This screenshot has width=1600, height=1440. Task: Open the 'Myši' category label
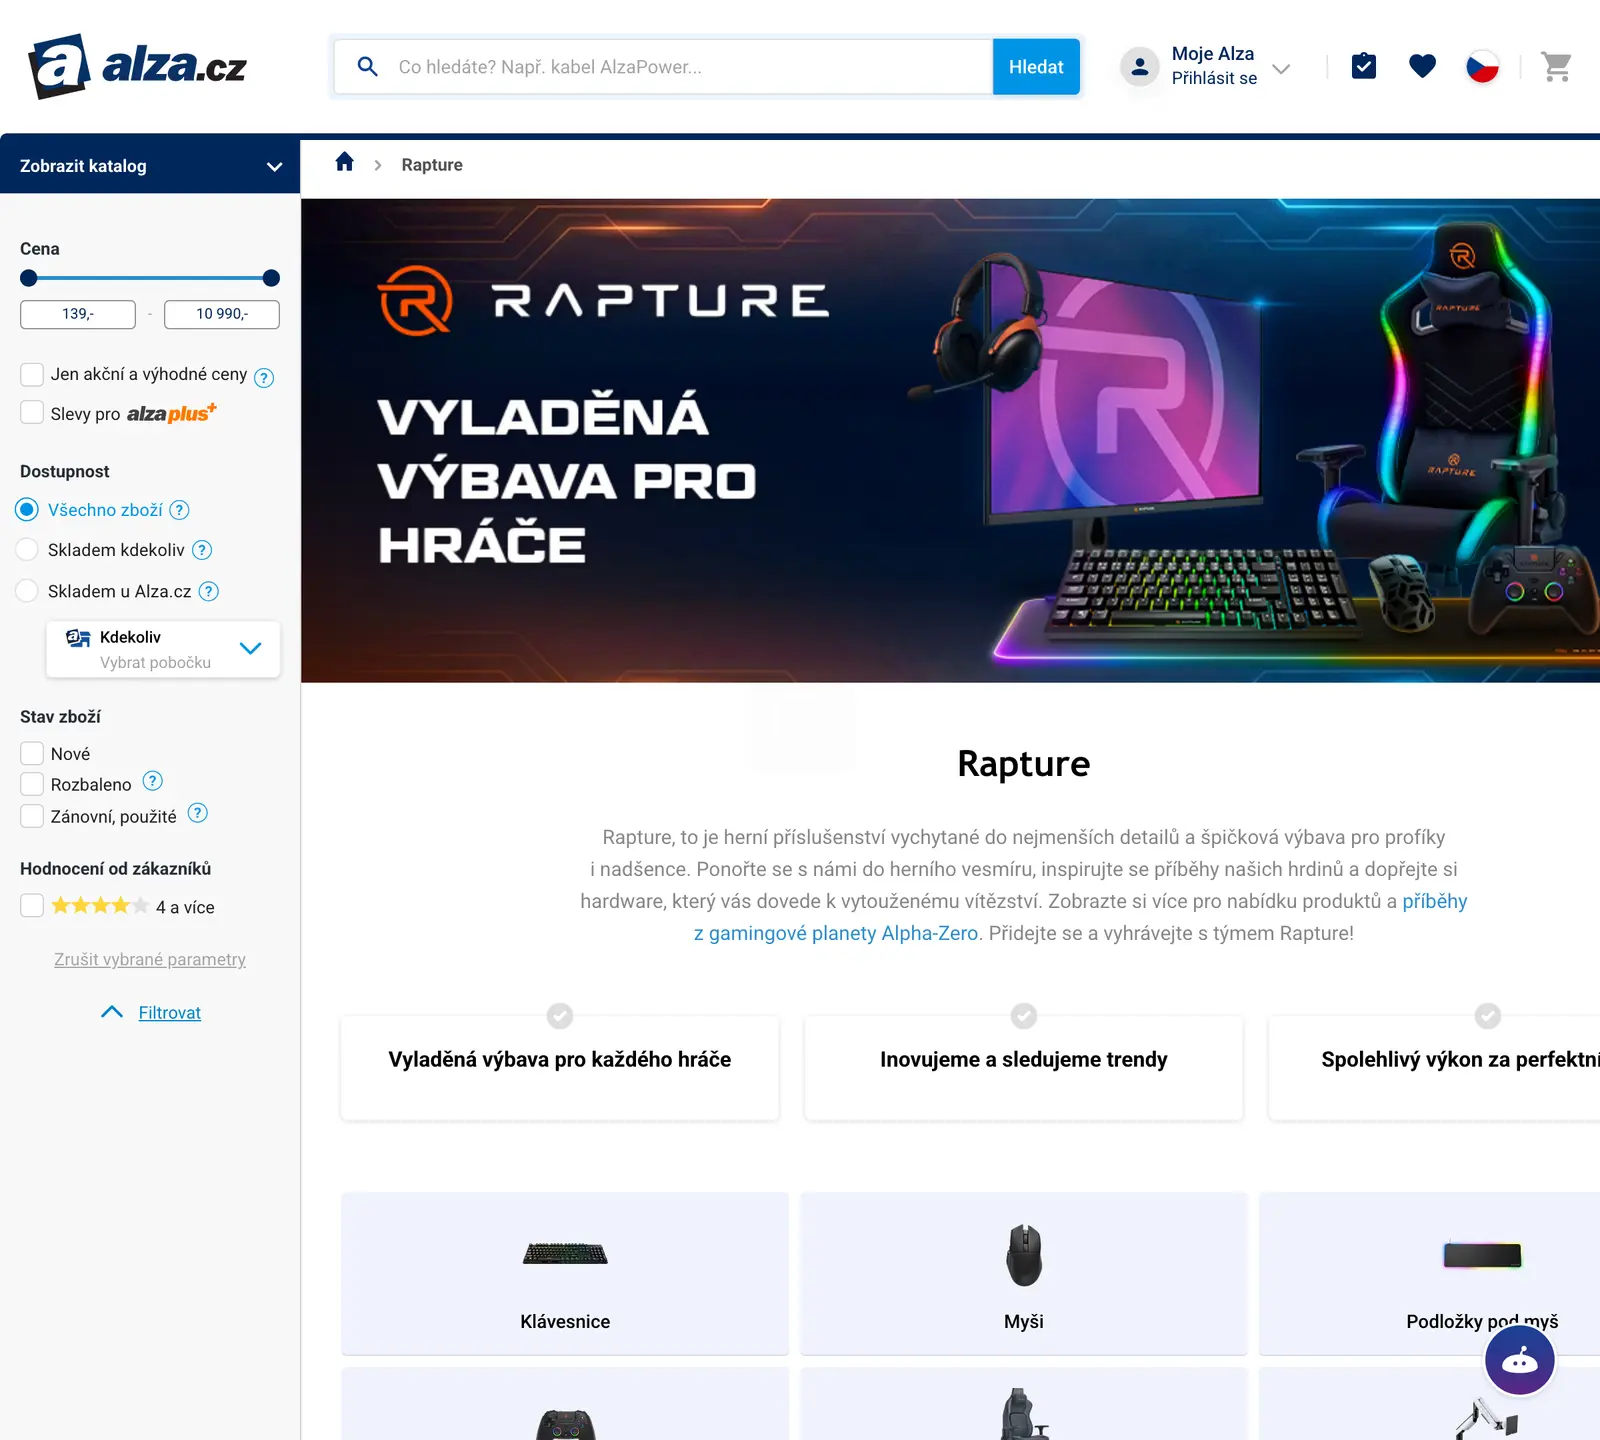point(1024,1321)
